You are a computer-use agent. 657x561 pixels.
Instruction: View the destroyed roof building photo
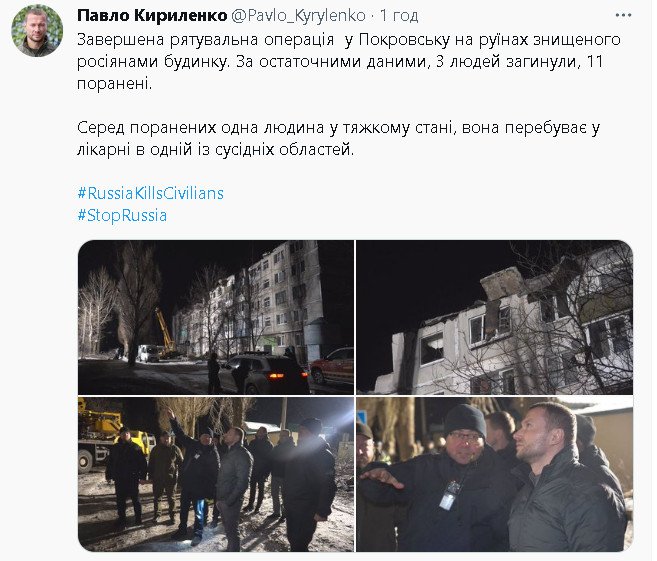(x=494, y=317)
